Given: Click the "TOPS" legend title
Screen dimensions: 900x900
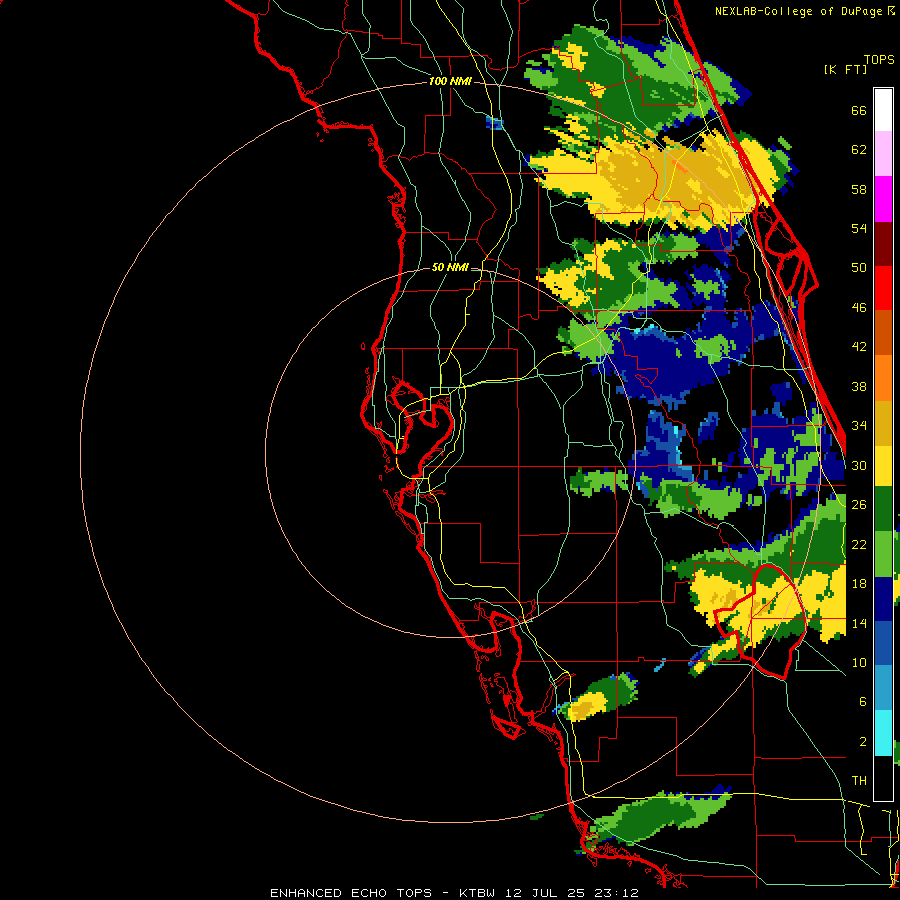Looking at the screenshot, I should (x=879, y=59).
